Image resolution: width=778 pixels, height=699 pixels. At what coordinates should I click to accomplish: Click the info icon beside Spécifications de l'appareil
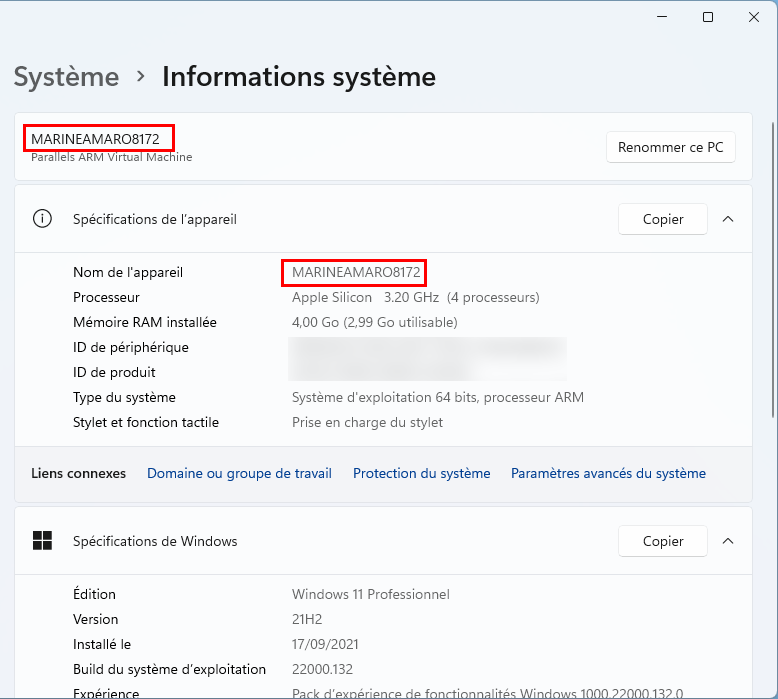tap(42, 219)
